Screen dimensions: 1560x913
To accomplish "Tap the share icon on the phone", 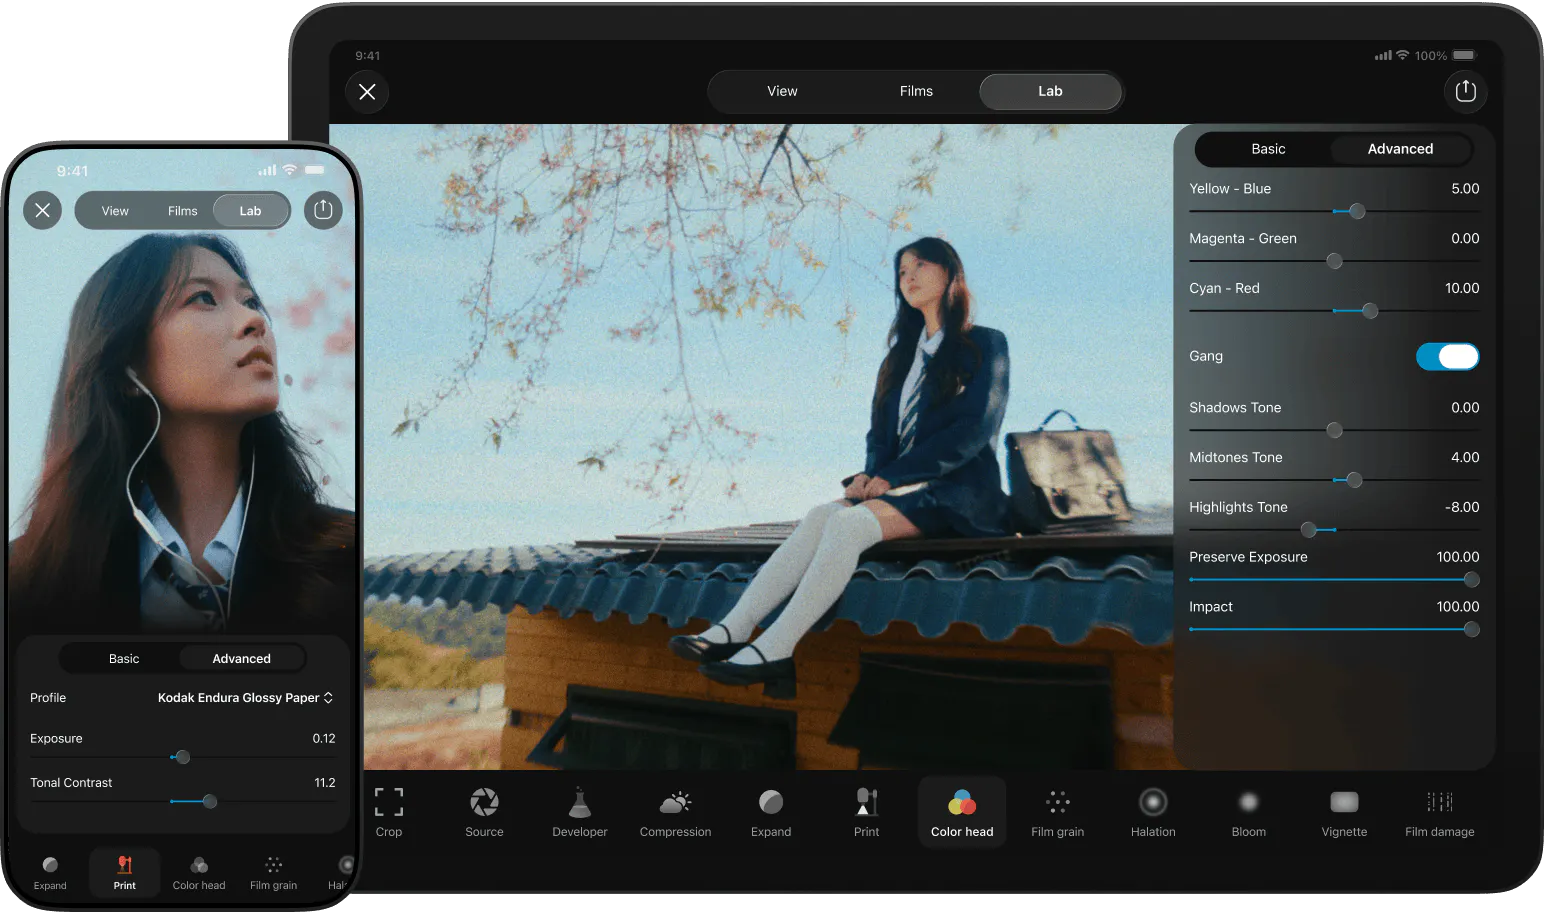I will pyautogui.click(x=323, y=210).
